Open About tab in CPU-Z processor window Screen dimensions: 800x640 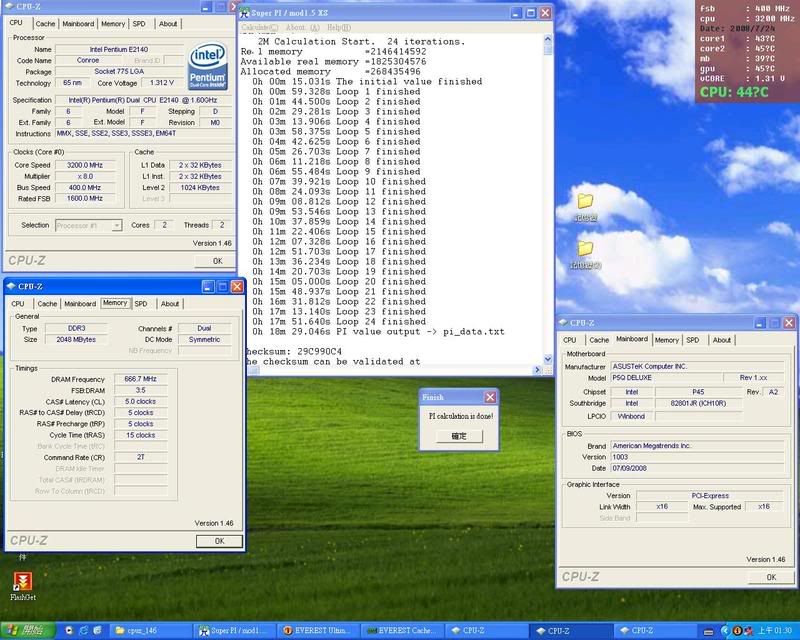(x=168, y=24)
